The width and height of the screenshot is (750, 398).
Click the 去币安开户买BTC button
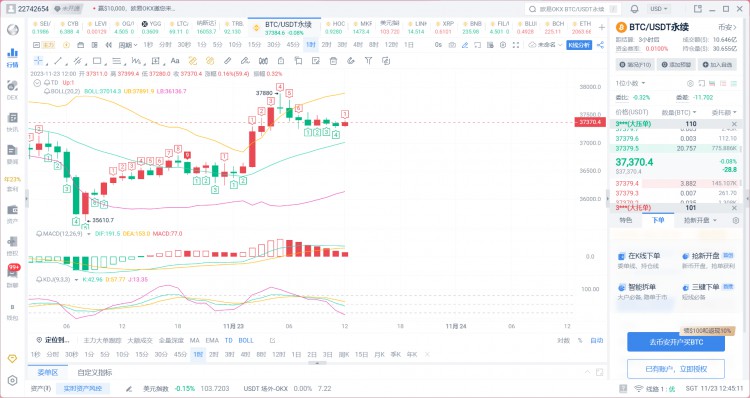tap(676, 343)
